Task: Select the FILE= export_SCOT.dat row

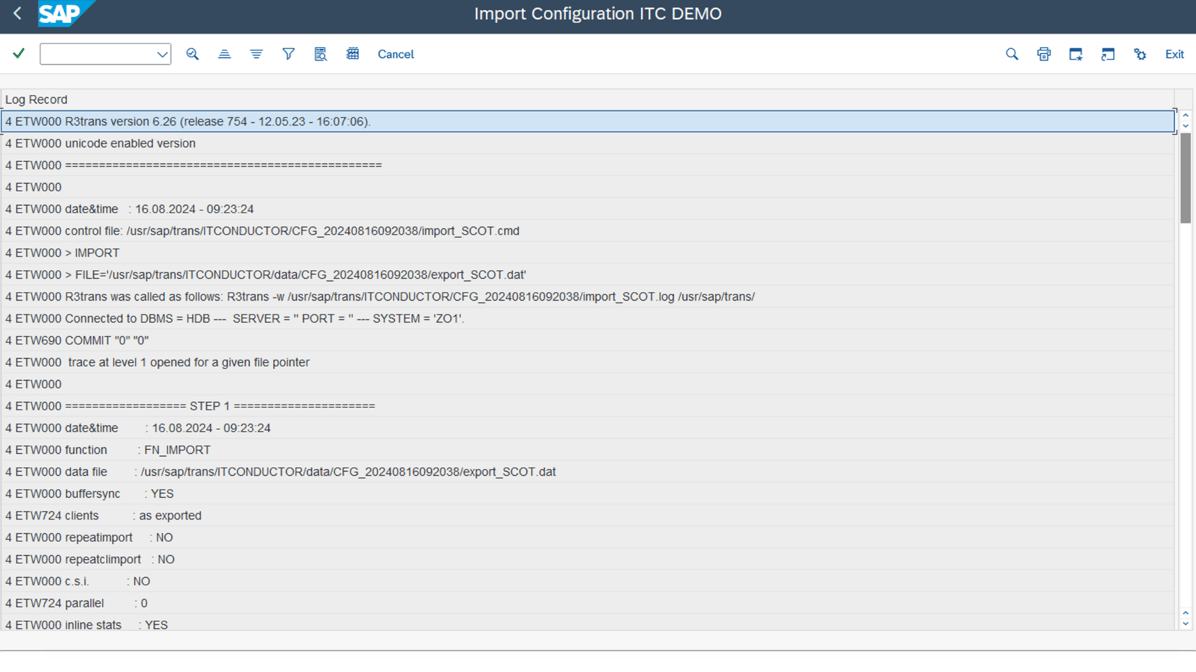Action: point(587,275)
